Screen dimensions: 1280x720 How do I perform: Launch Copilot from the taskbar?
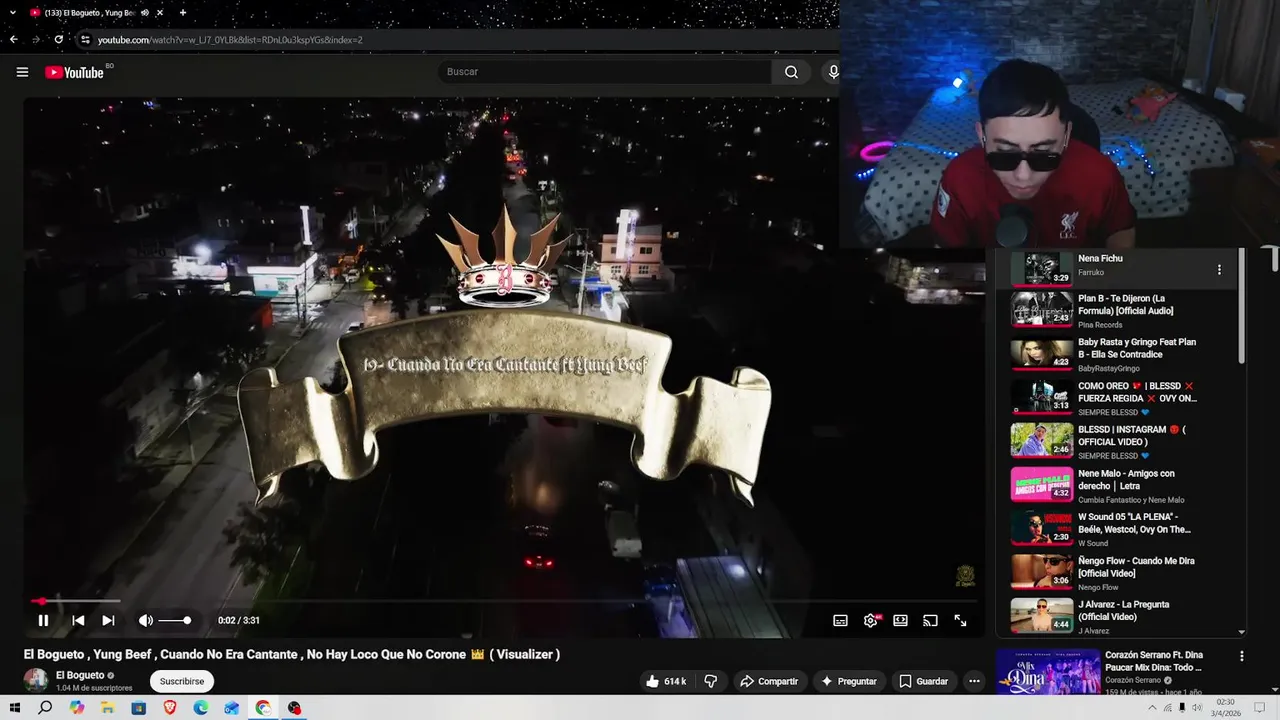coord(77,708)
